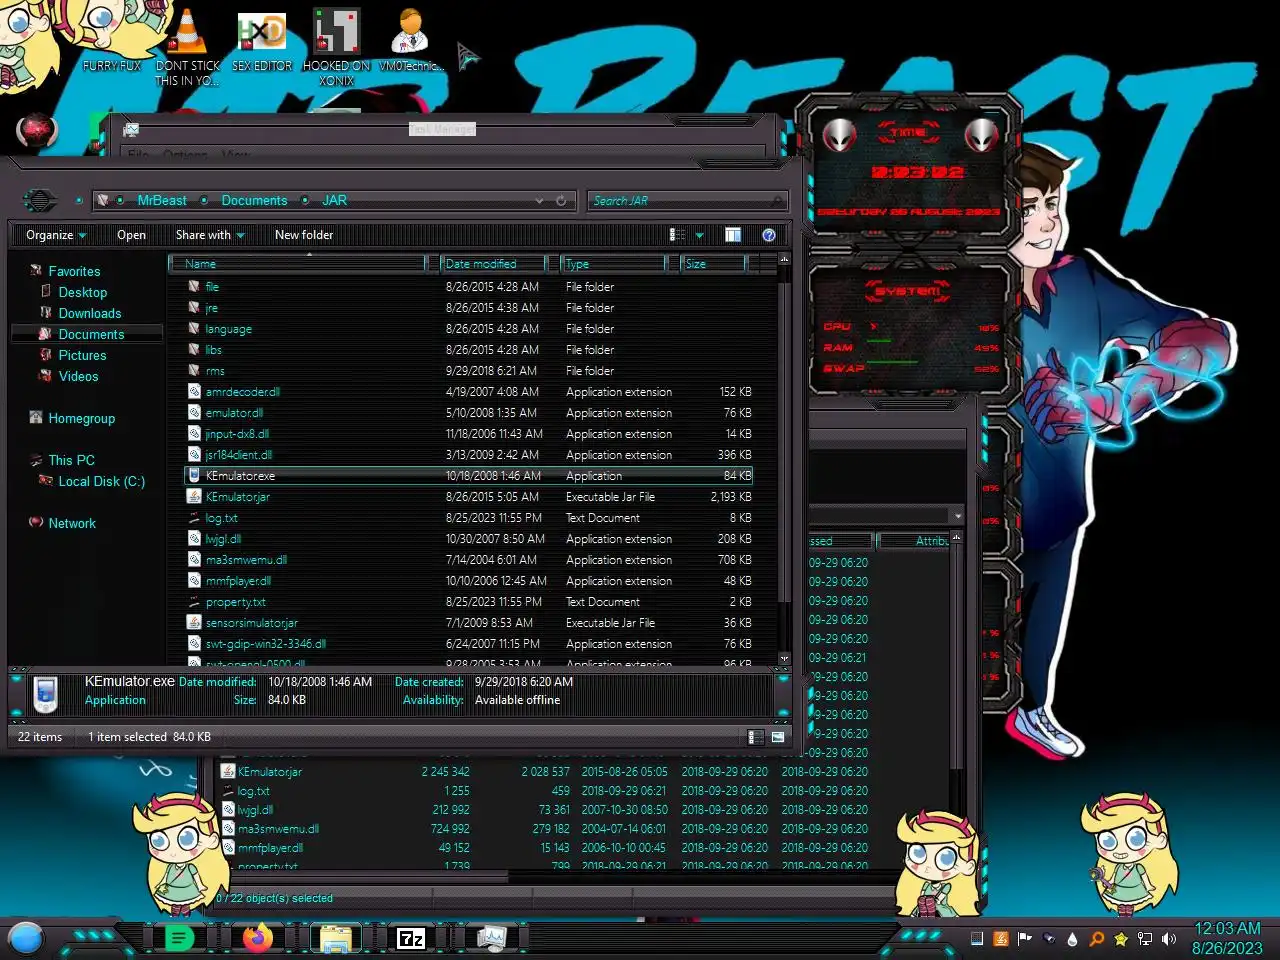Screen dimensions: 1280x960
Task: Refresh the JAR folder address bar
Action: 561,201
